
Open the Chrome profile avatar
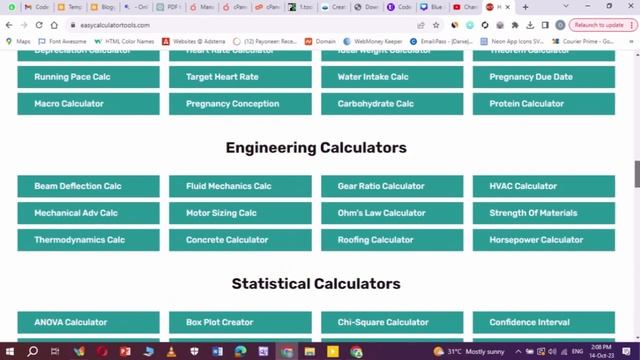point(560,25)
